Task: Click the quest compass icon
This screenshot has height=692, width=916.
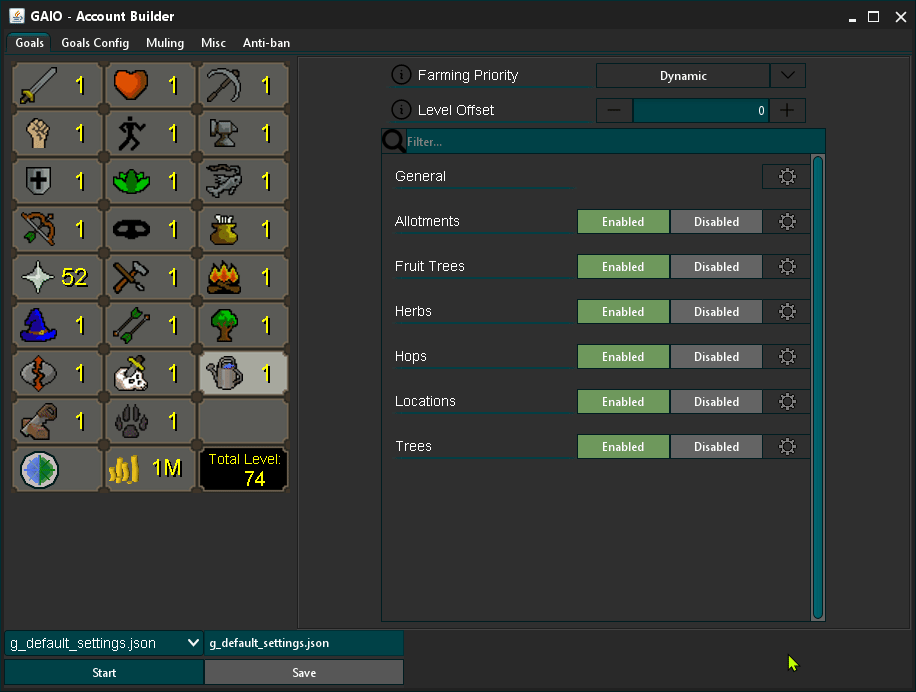Action: [x=39, y=470]
